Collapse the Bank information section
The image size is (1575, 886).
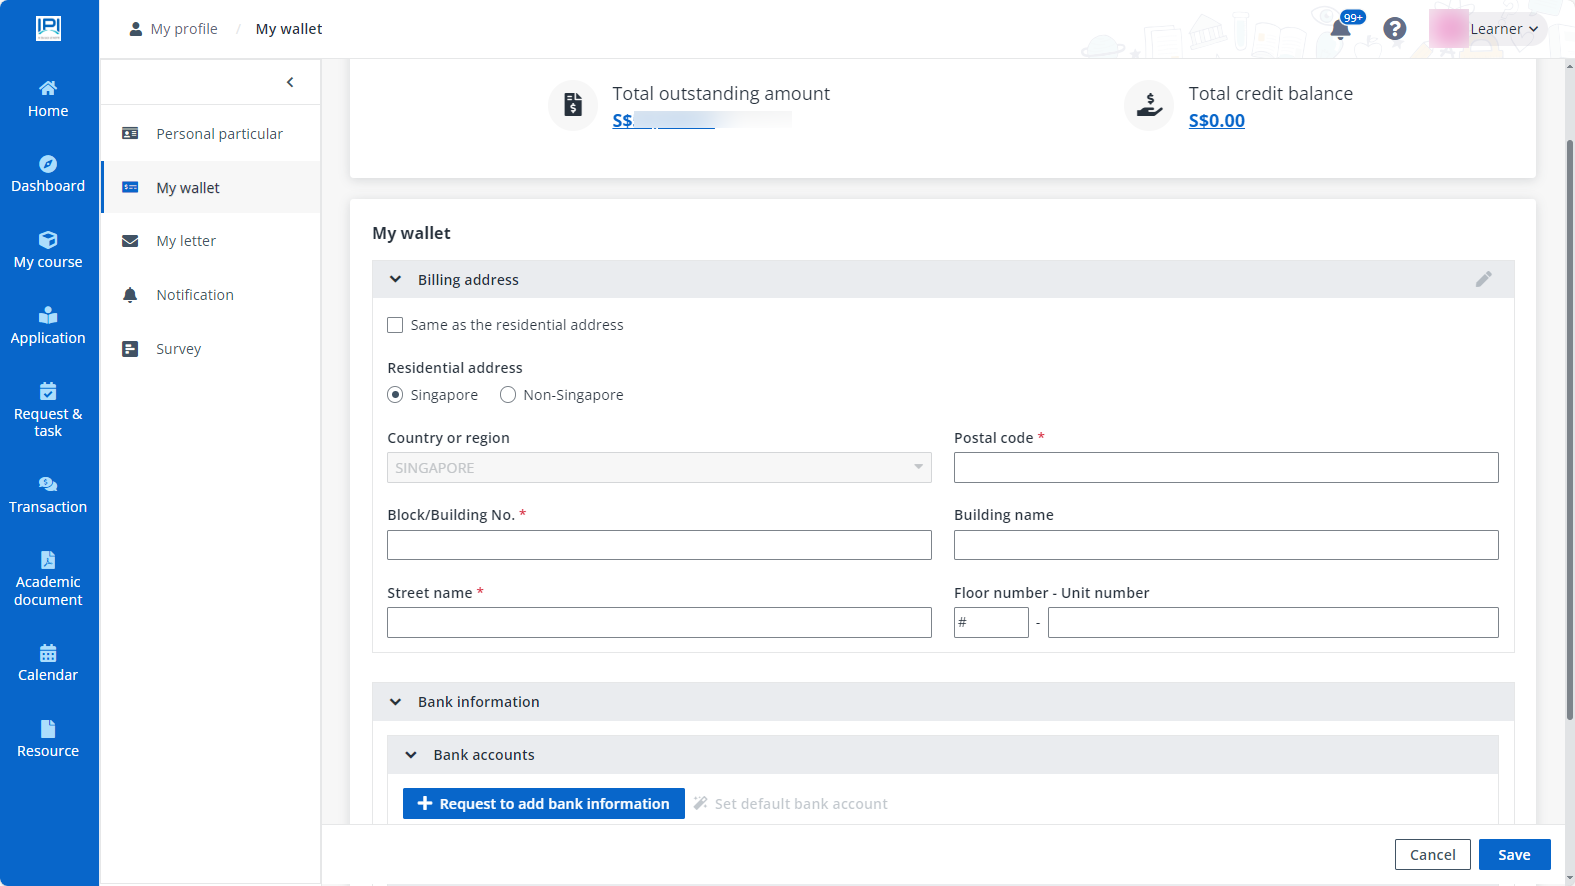(x=396, y=702)
